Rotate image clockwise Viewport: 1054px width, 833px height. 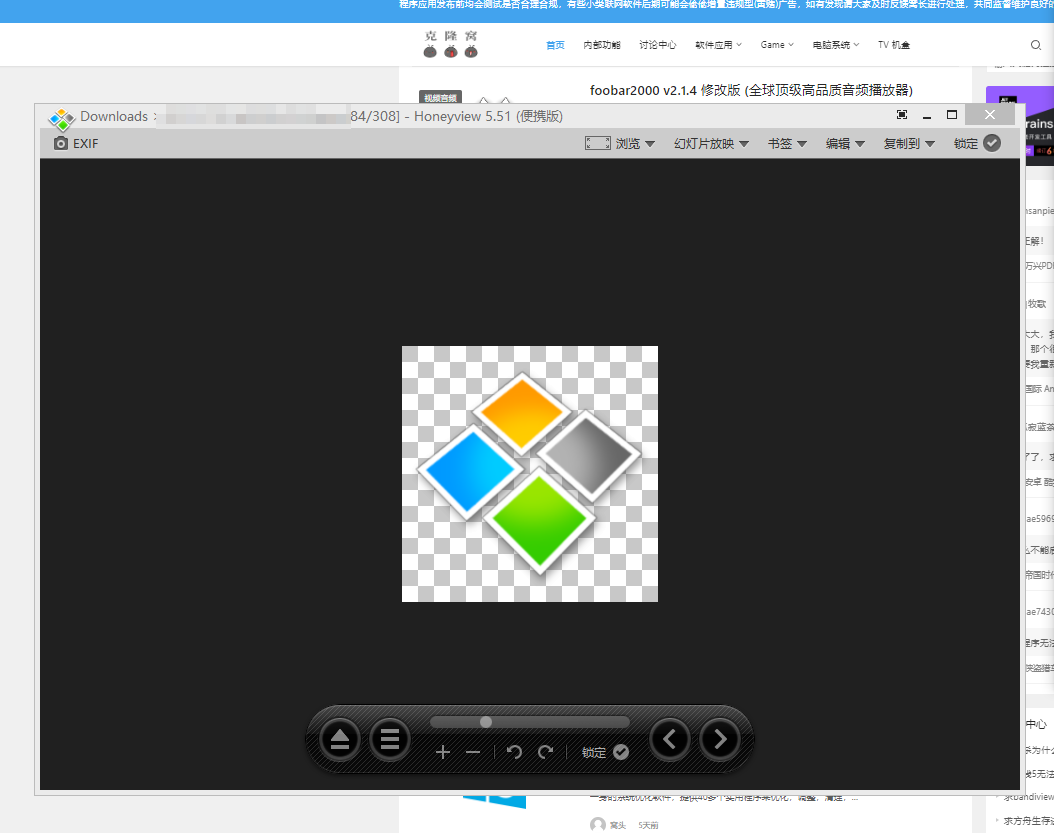(x=545, y=752)
